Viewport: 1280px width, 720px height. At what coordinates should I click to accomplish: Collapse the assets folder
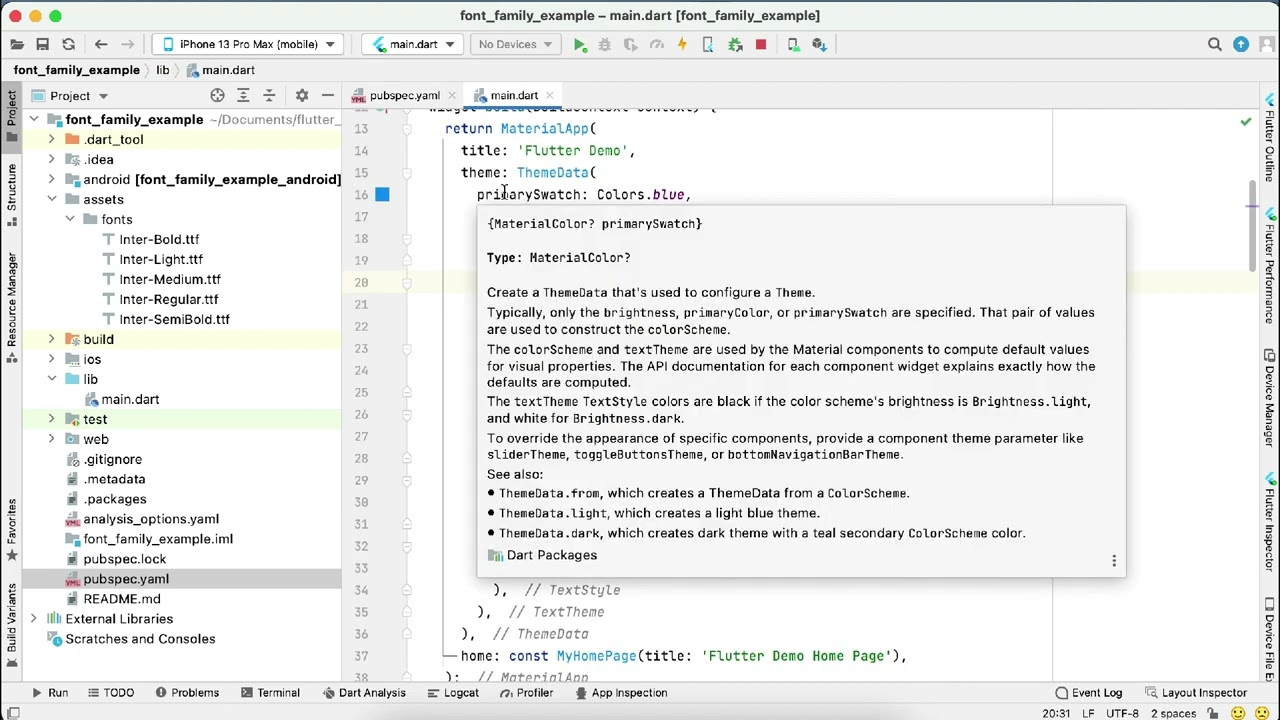point(51,199)
